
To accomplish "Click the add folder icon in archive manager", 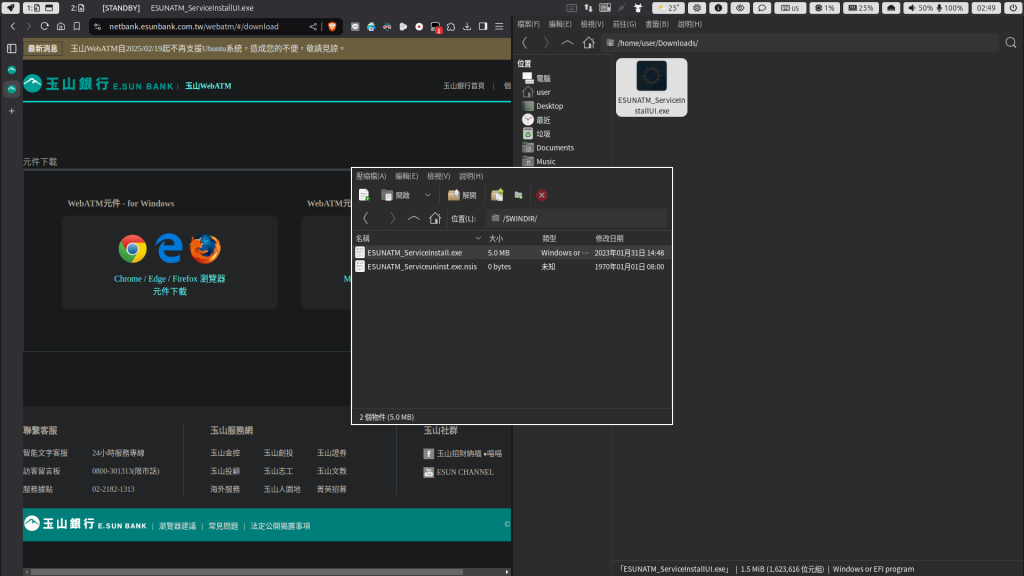I will point(519,195).
